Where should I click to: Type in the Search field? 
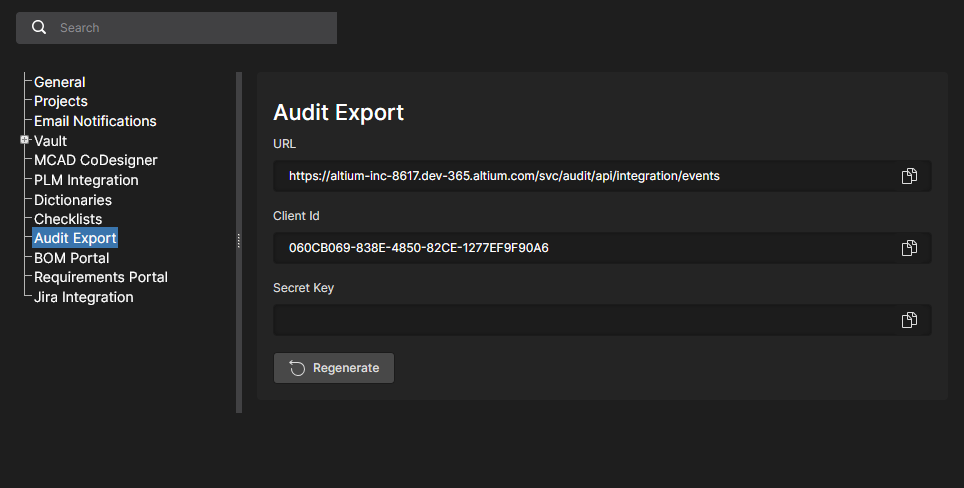click(190, 28)
